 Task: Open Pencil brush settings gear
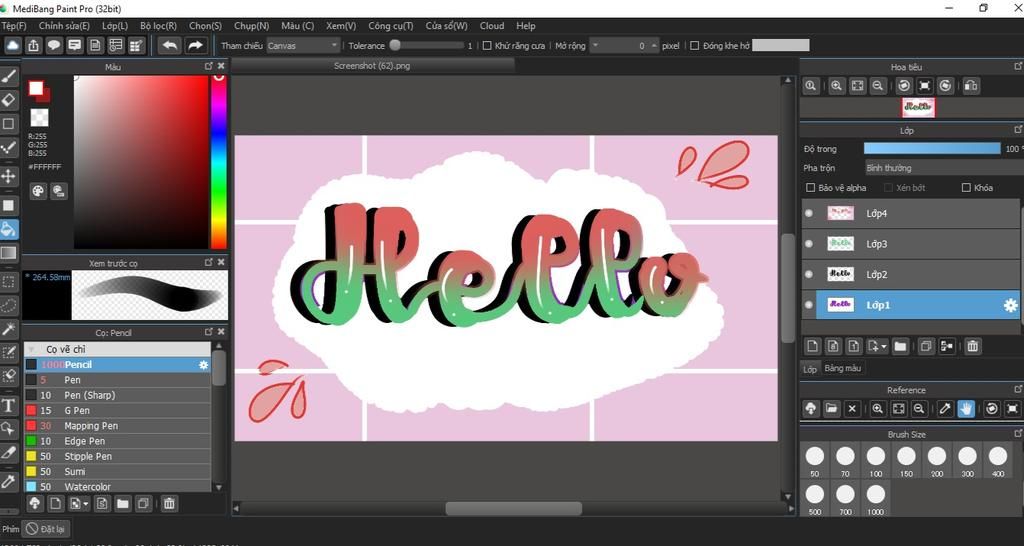pyautogui.click(x=203, y=364)
